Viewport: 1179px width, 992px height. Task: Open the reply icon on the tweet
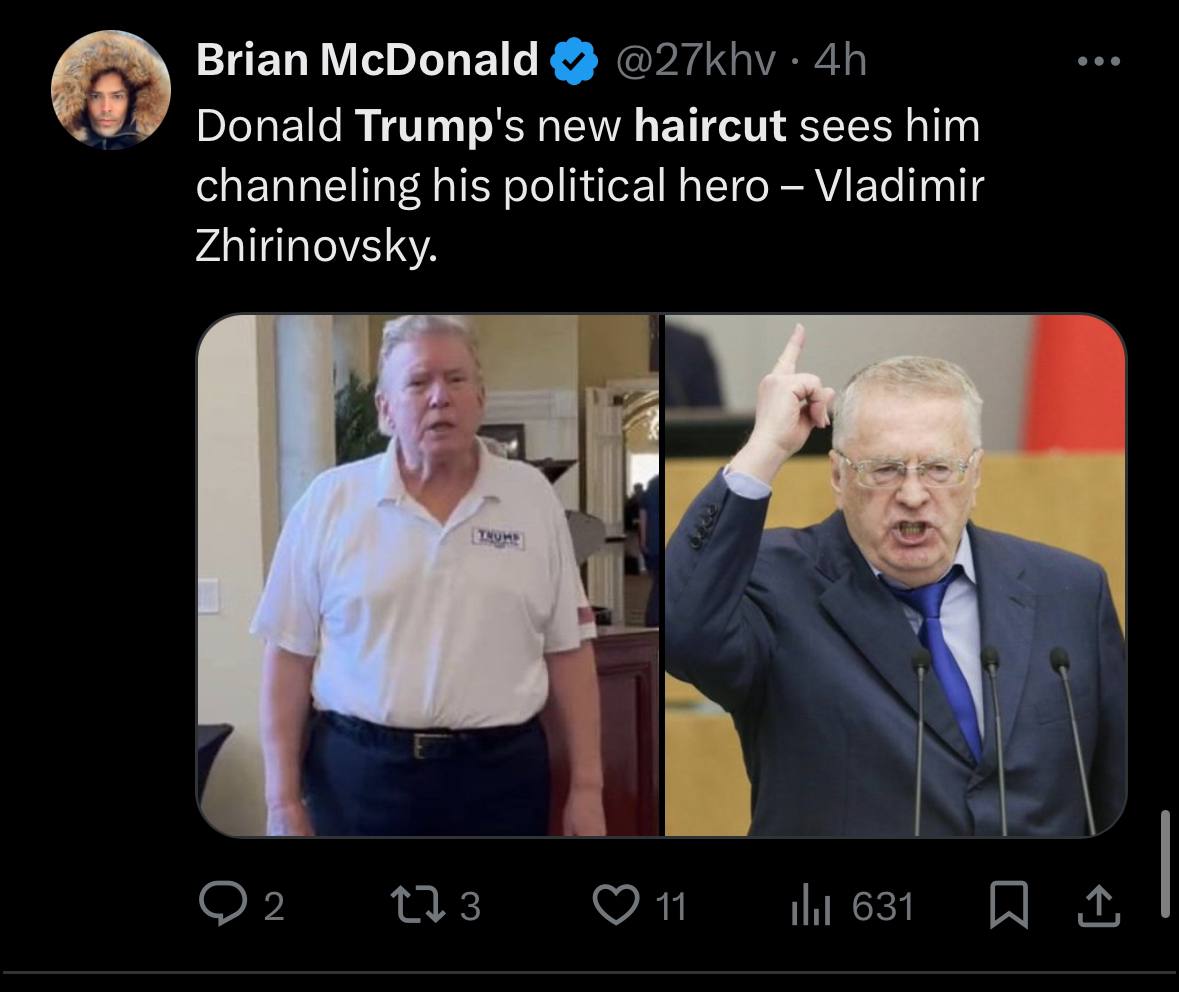coord(218,905)
